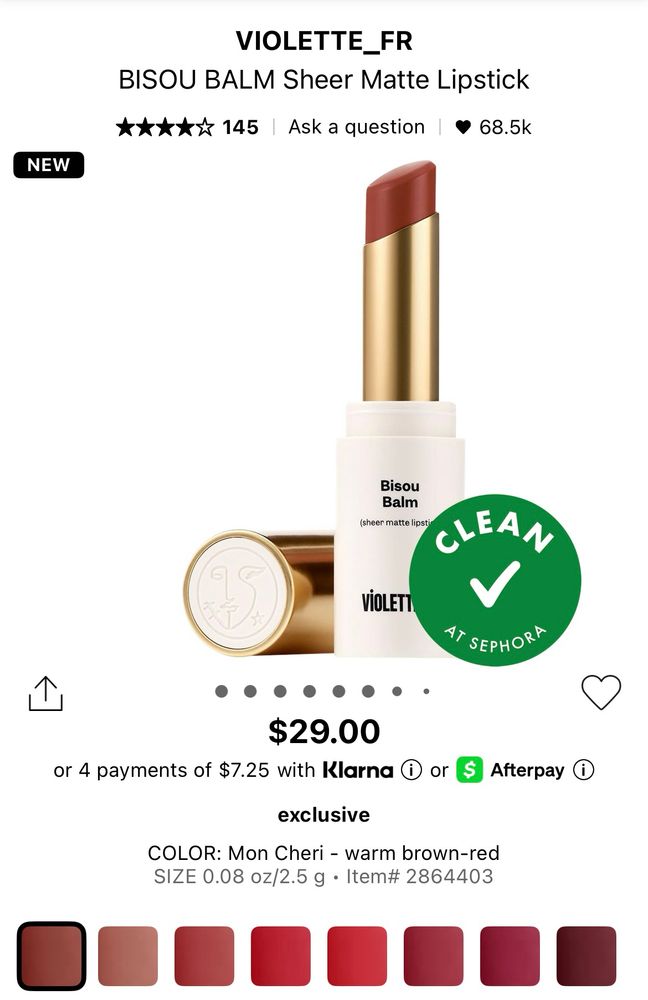Select the seventh berry color swatch
Viewport: 648px width, 1000px height.
click(x=510, y=955)
